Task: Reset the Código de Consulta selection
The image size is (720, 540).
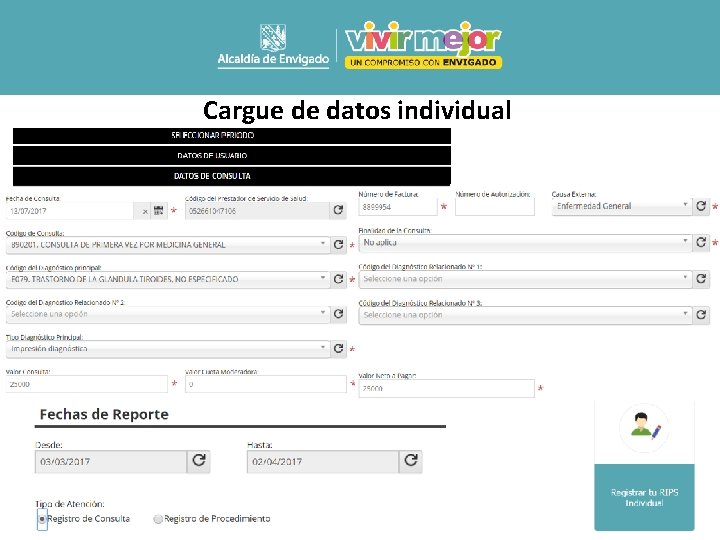Action: coord(338,245)
